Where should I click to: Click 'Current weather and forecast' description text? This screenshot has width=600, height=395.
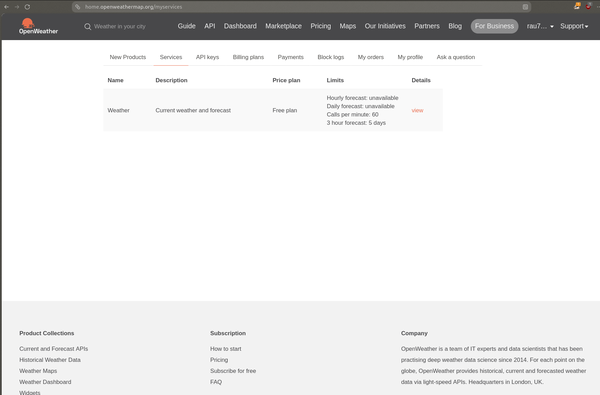[x=193, y=110]
